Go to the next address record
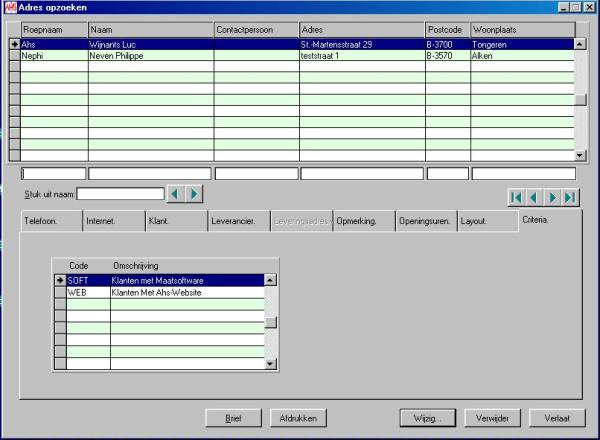 tap(552, 198)
